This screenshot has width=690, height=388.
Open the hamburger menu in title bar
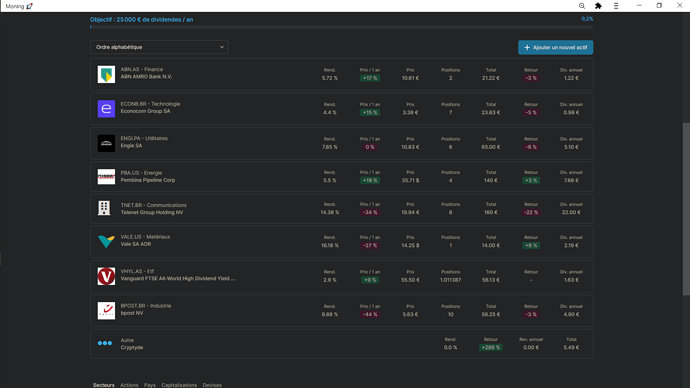(x=616, y=6)
